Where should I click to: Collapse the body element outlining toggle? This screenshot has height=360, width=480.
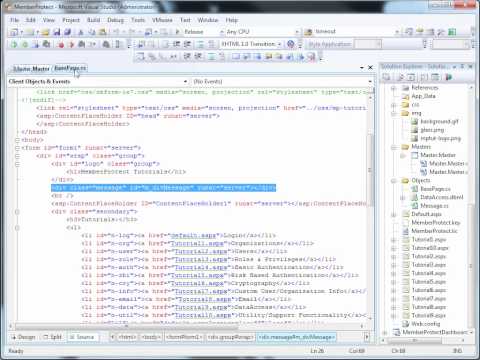[x=17, y=140]
